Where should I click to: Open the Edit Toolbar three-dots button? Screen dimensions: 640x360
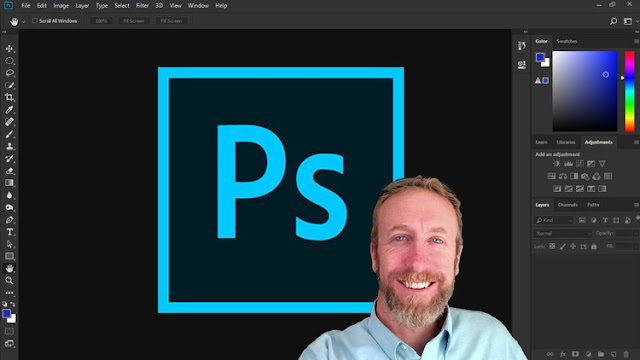[9, 293]
